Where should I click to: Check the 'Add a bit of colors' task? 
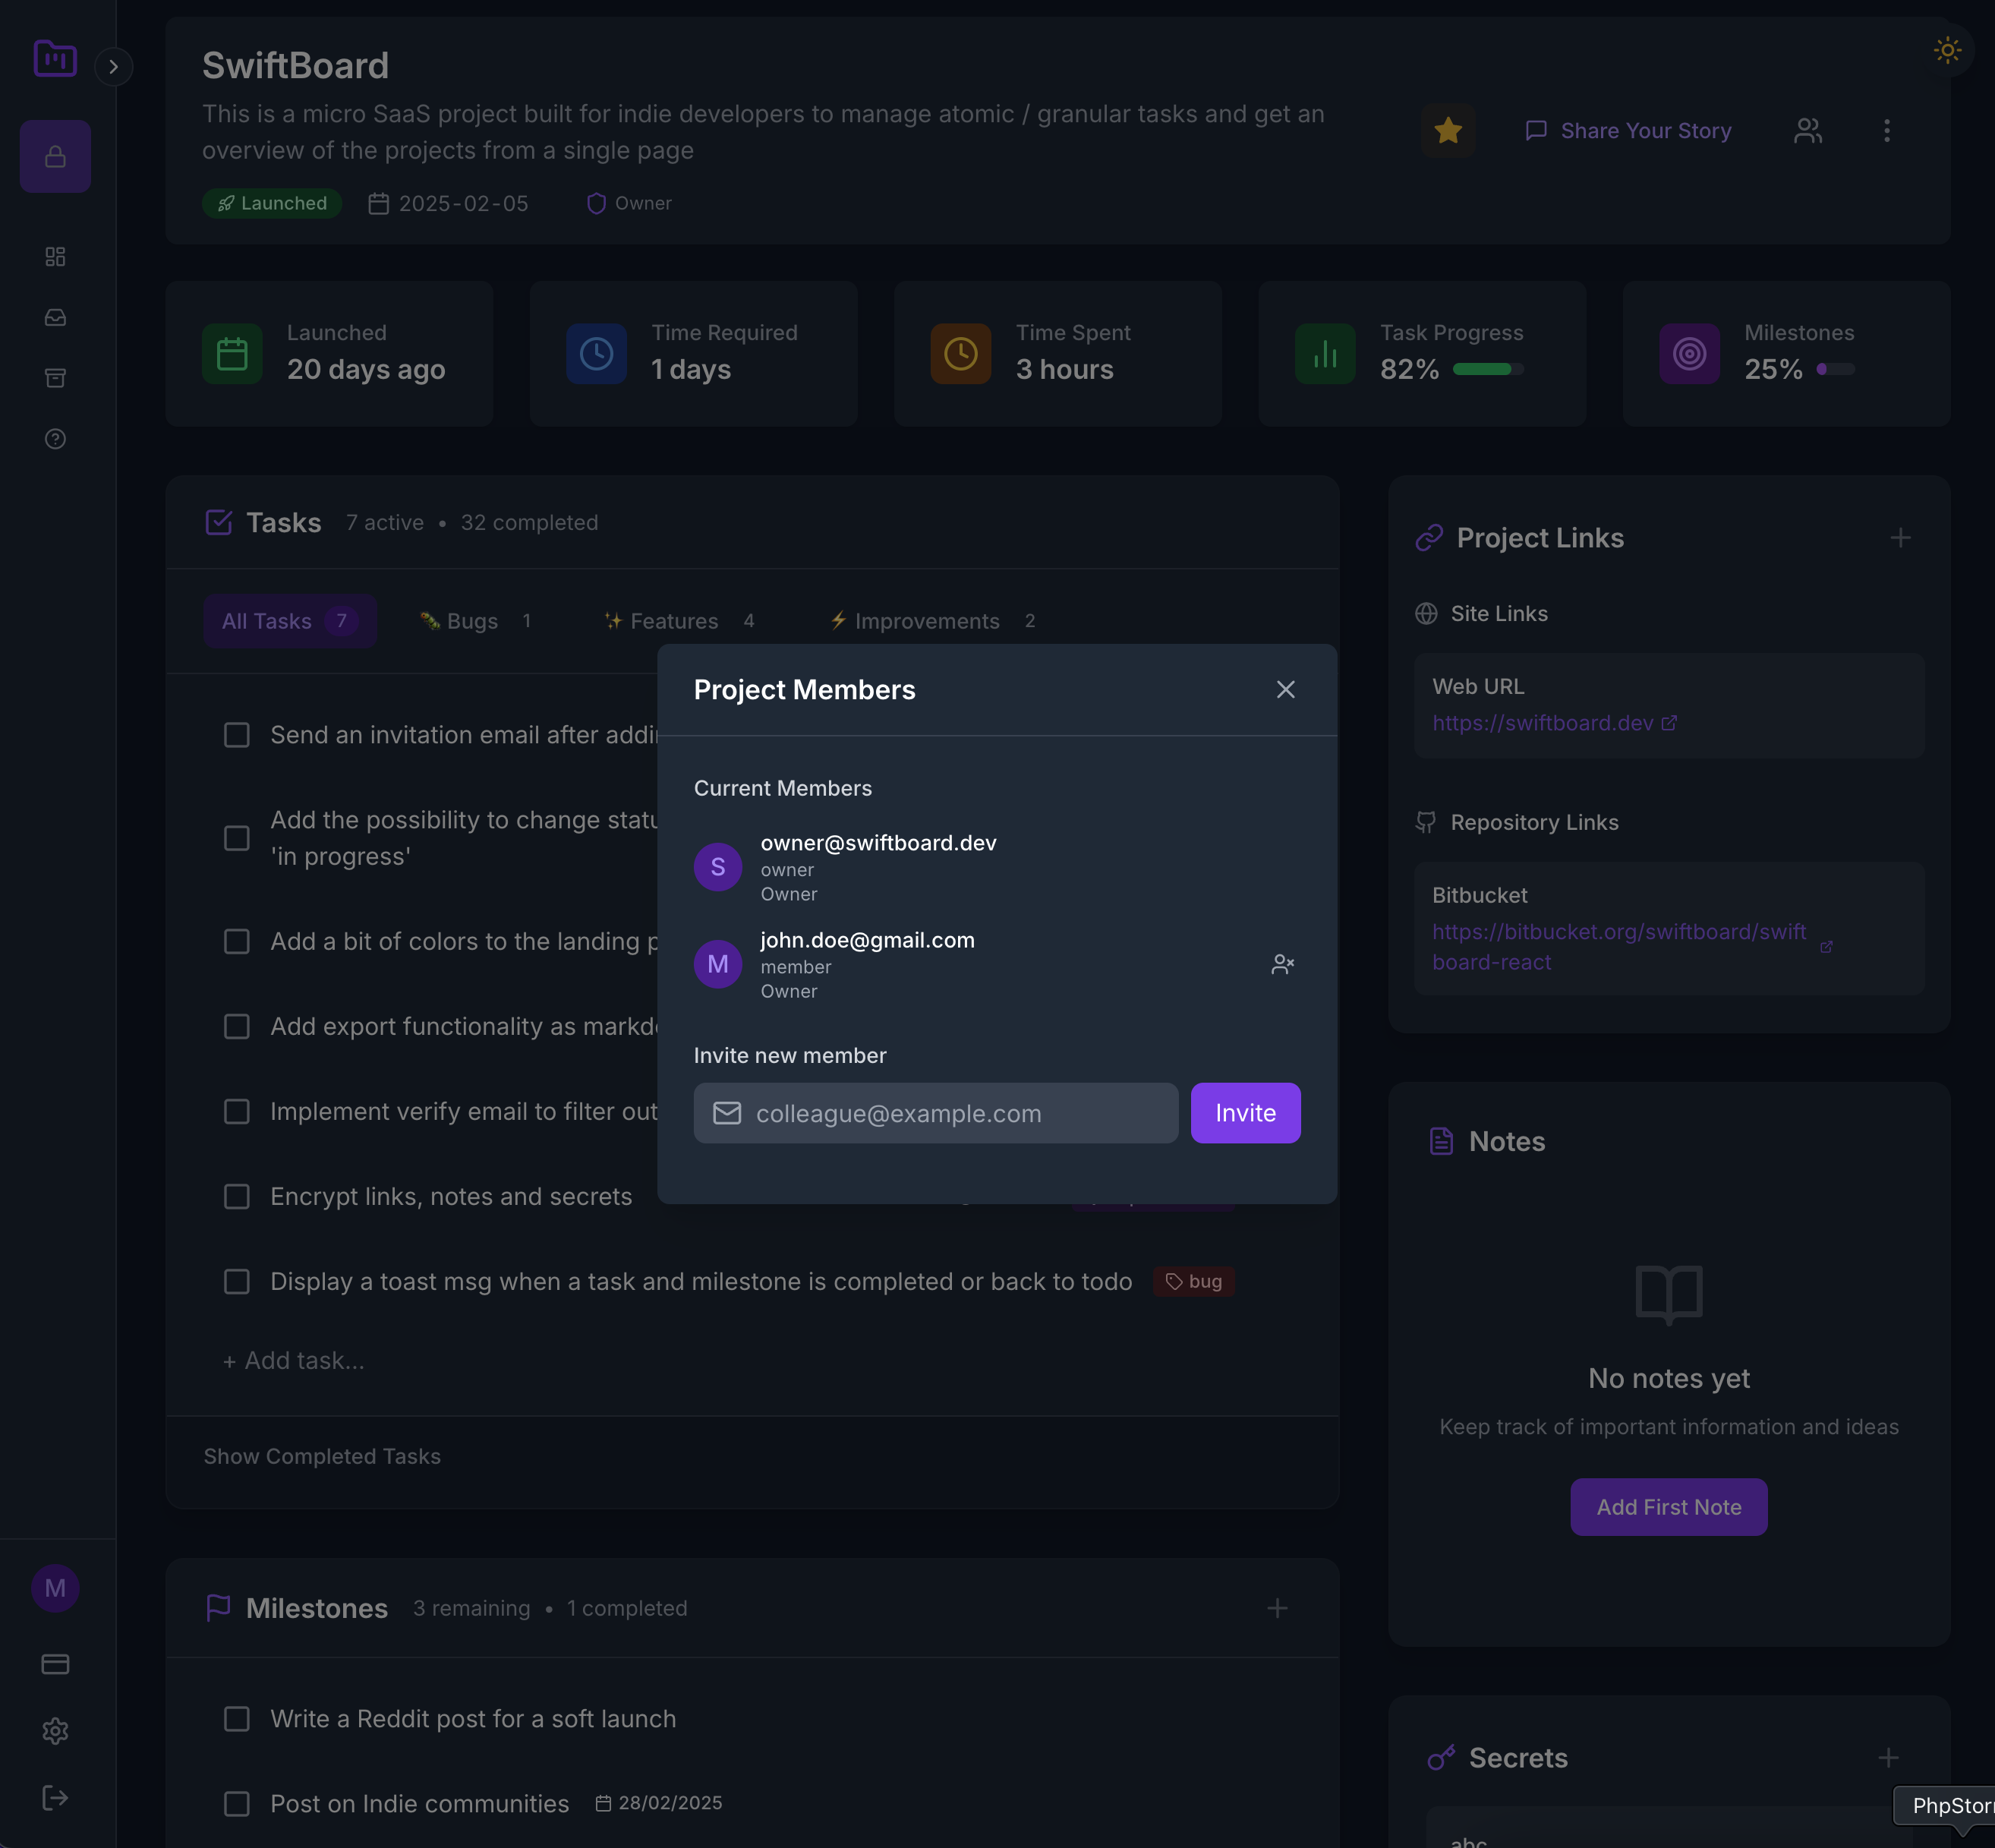[x=237, y=942]
